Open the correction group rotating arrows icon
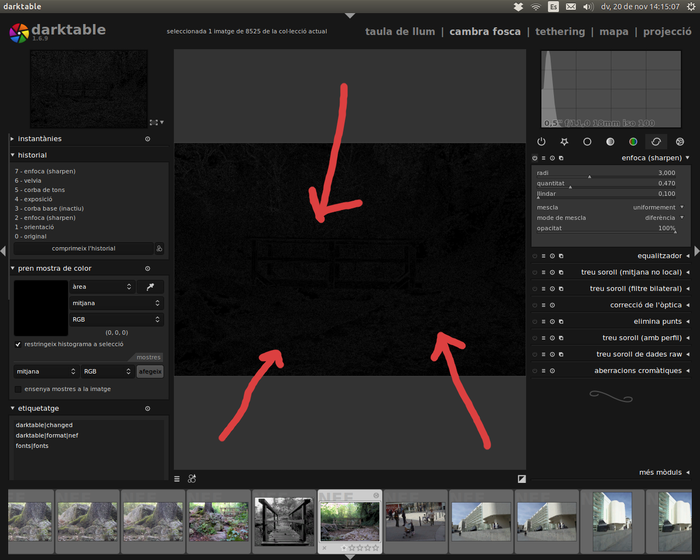Screen dimensions: 700x560 (x=656, y=142)
